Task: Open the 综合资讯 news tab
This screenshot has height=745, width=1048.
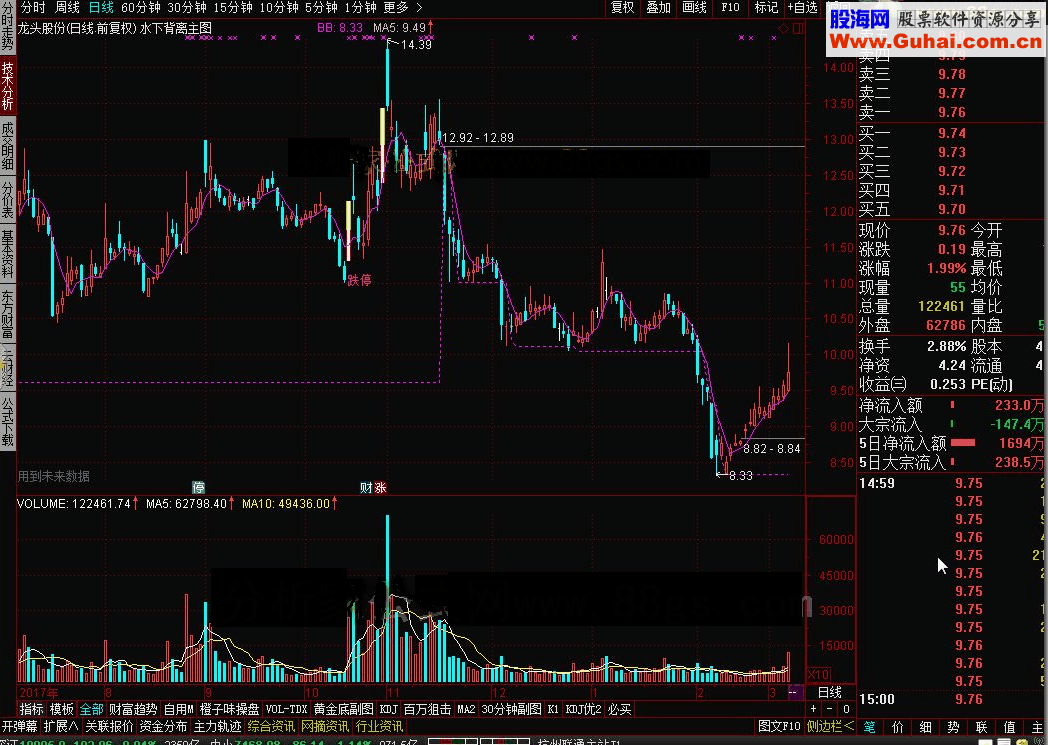Action: [x=271, y=726]
